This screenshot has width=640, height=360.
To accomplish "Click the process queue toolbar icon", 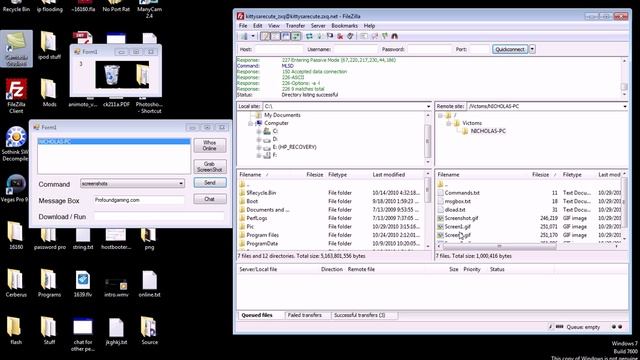I will pyautogui.click(x=320, y=36).
